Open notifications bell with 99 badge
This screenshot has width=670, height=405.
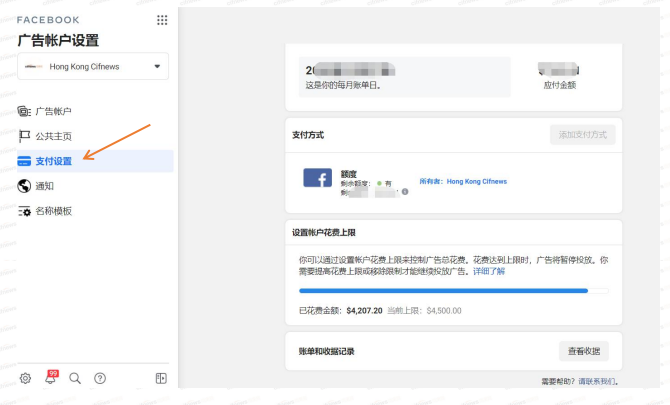click(50, 378)
